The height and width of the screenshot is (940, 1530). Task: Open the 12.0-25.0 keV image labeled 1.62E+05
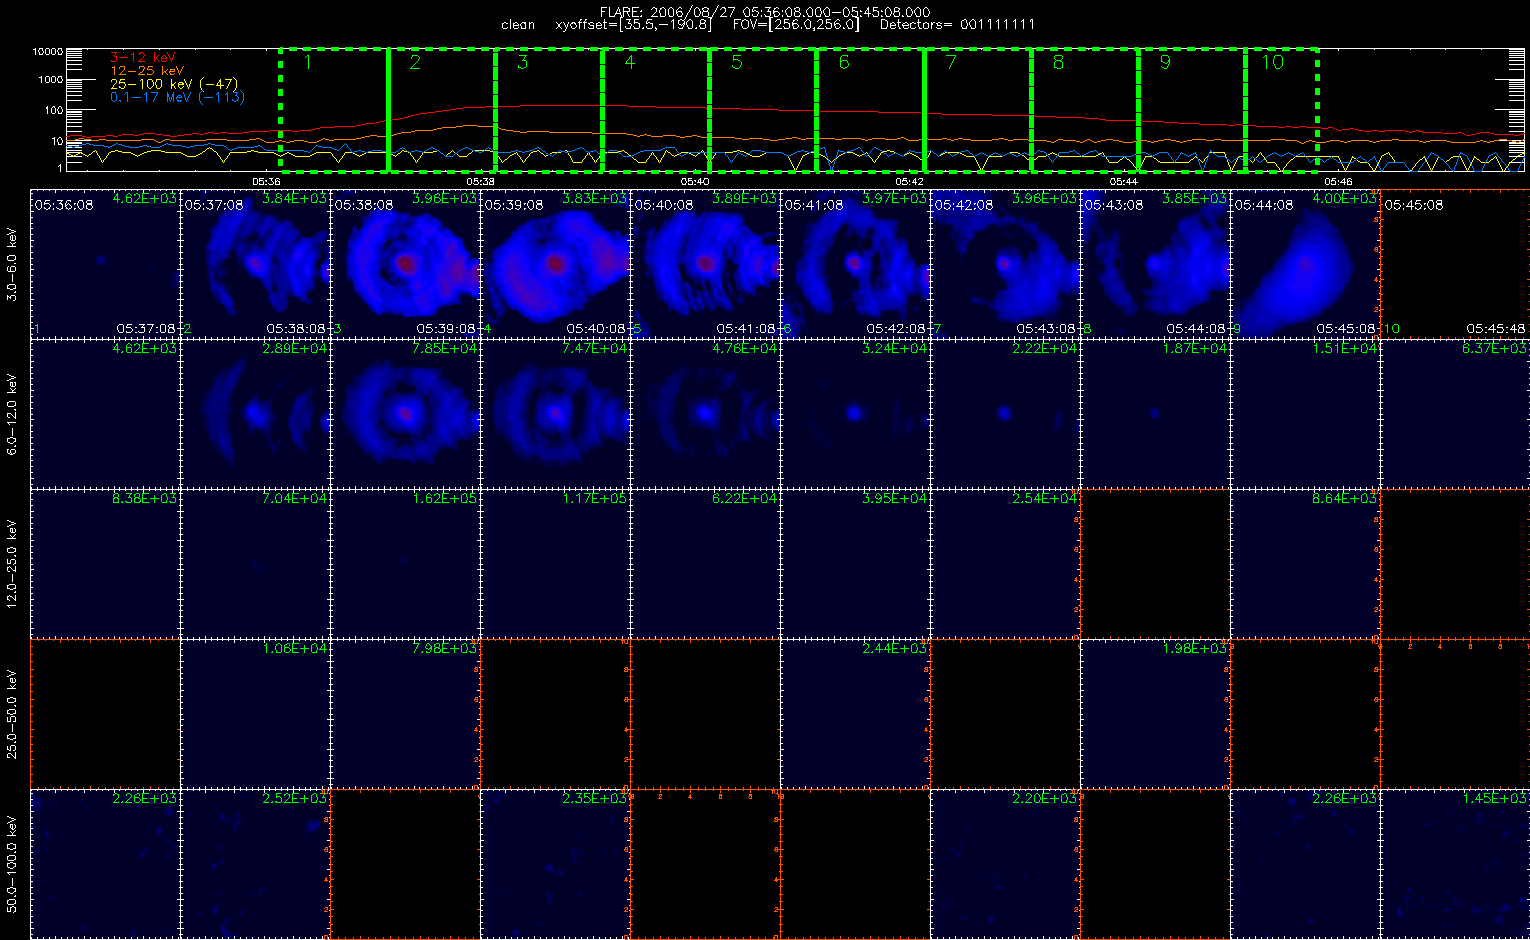point(405,563)
